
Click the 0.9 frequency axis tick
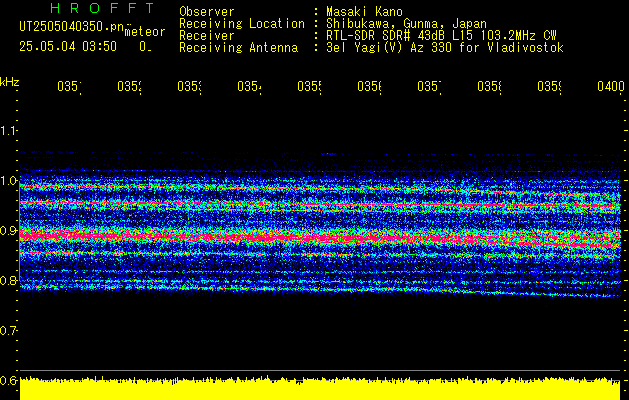9,231
